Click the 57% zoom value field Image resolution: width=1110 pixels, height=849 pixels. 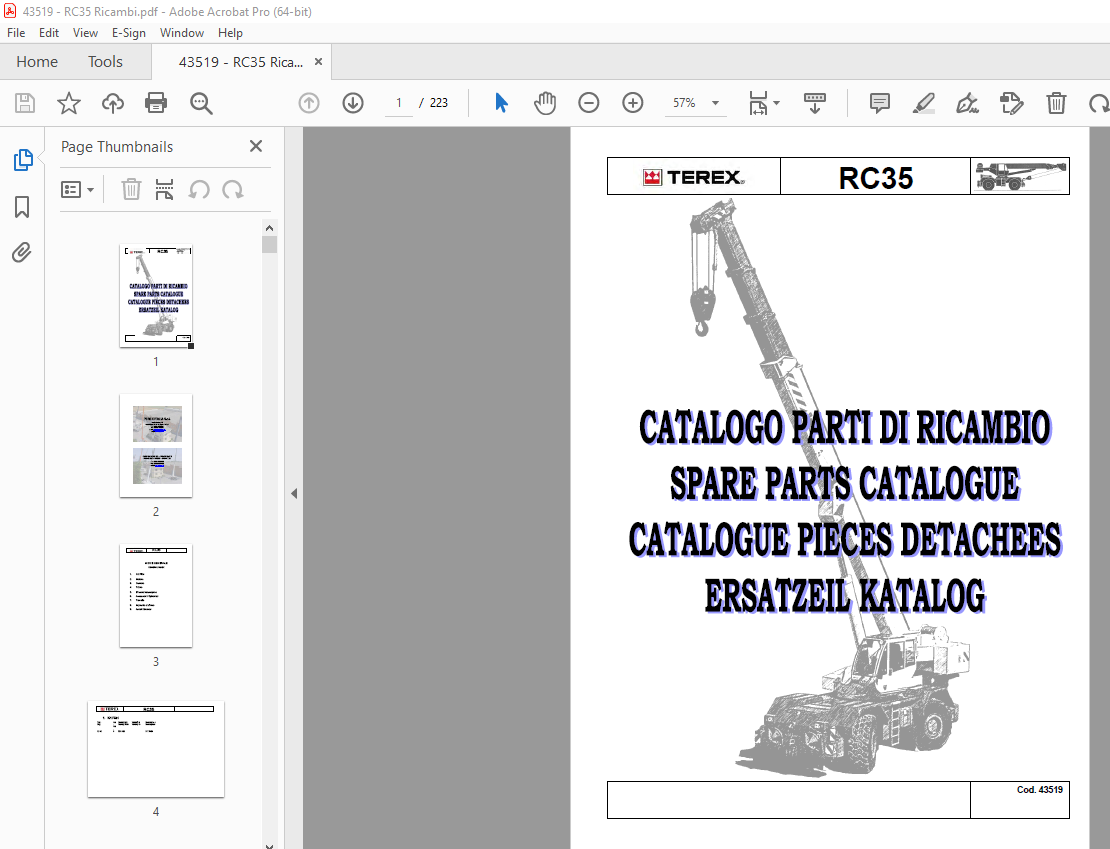(x=684, y=103)
